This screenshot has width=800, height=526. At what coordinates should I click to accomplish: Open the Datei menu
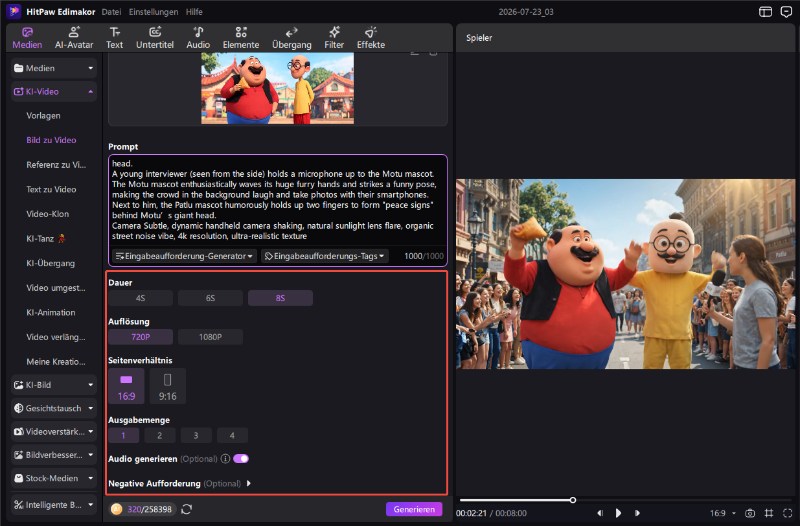point(111,12)
